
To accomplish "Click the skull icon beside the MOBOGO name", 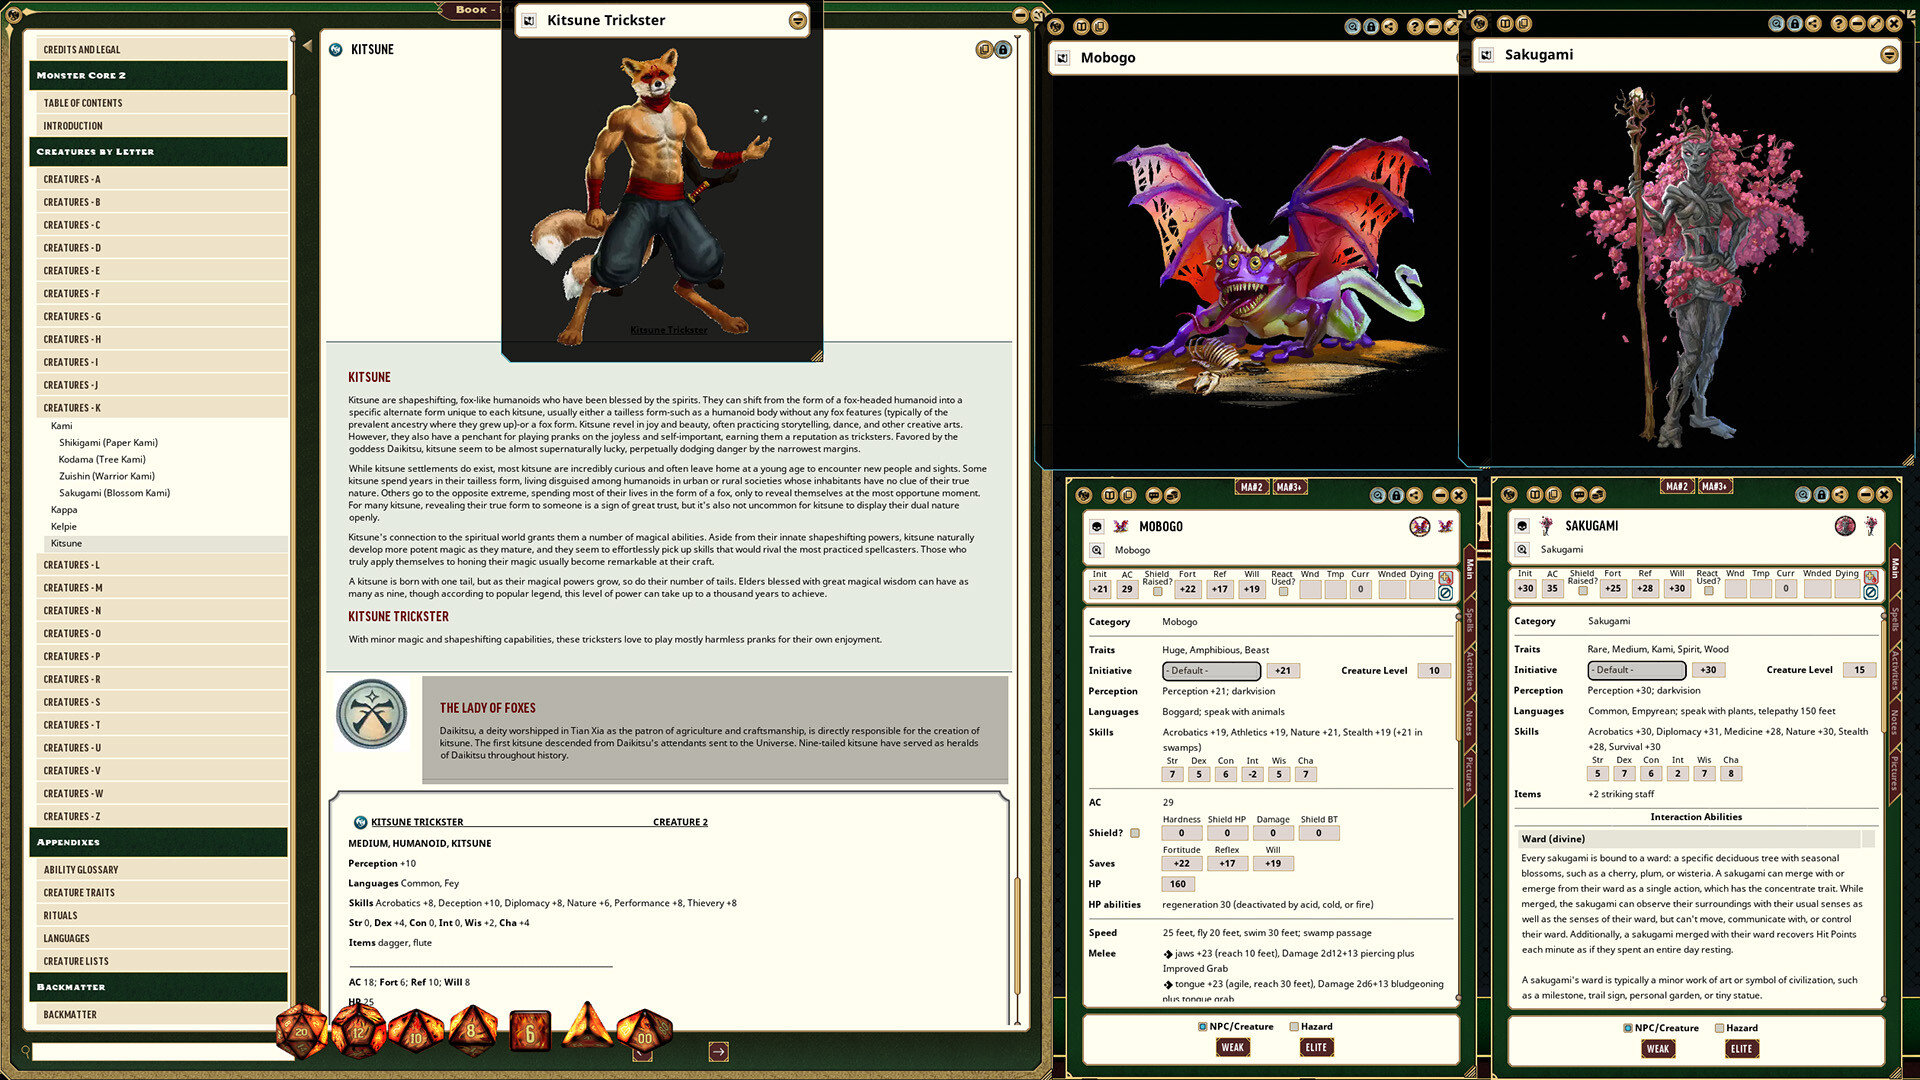I will coord(1096,527).
